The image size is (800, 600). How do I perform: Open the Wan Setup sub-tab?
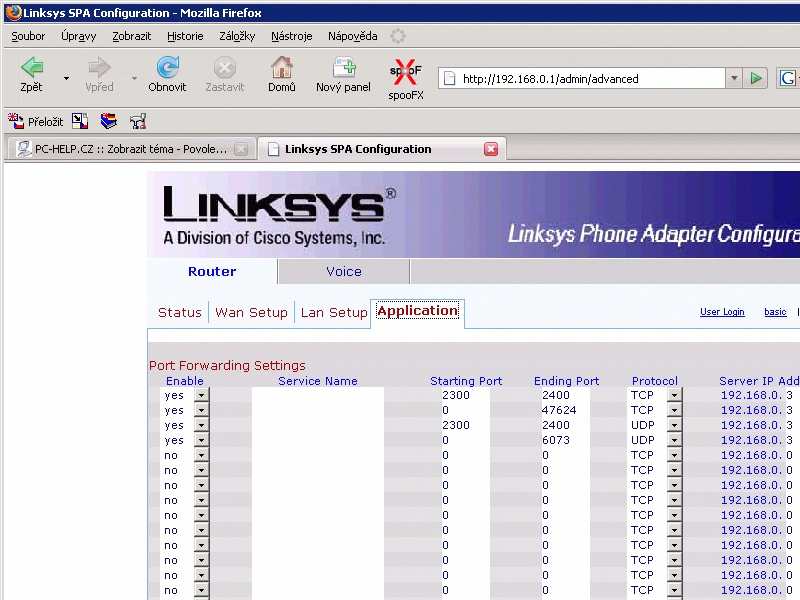252,312
